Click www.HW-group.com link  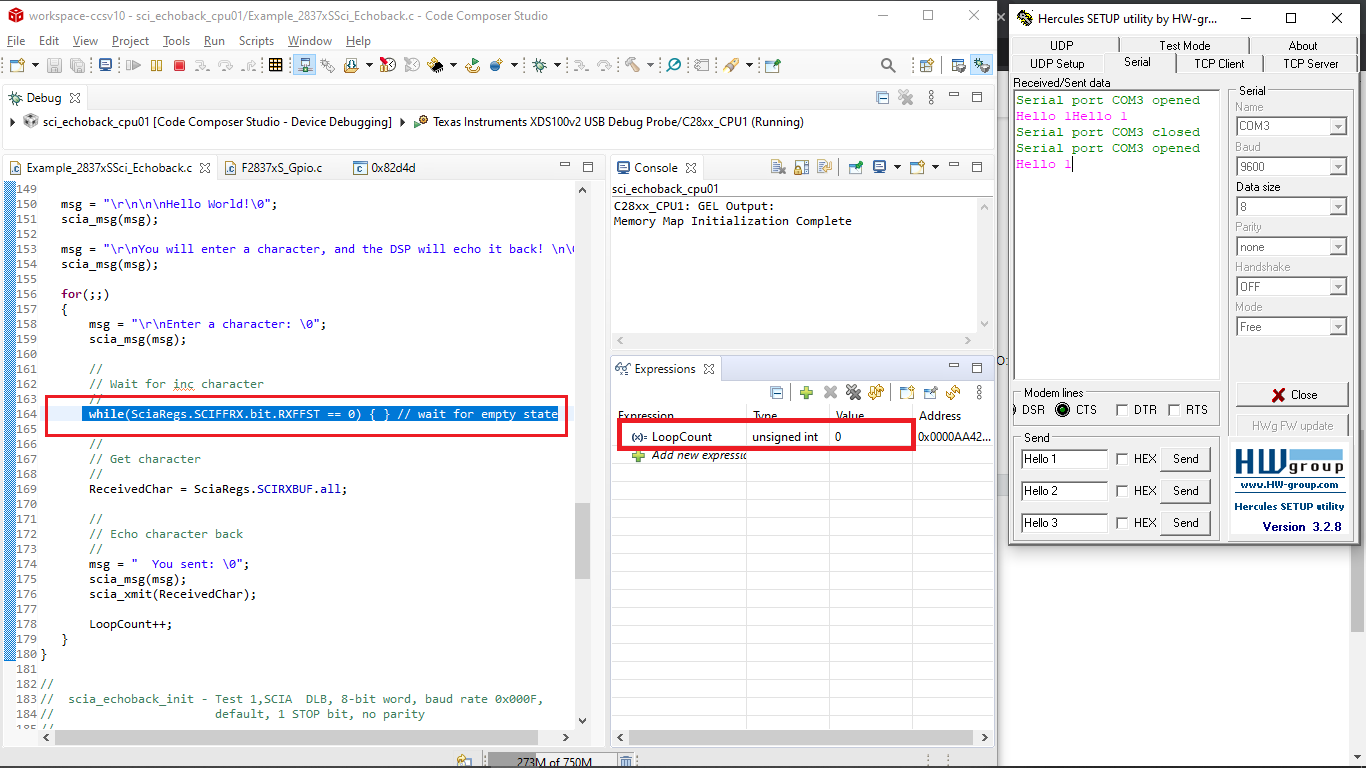(1289, 485)
